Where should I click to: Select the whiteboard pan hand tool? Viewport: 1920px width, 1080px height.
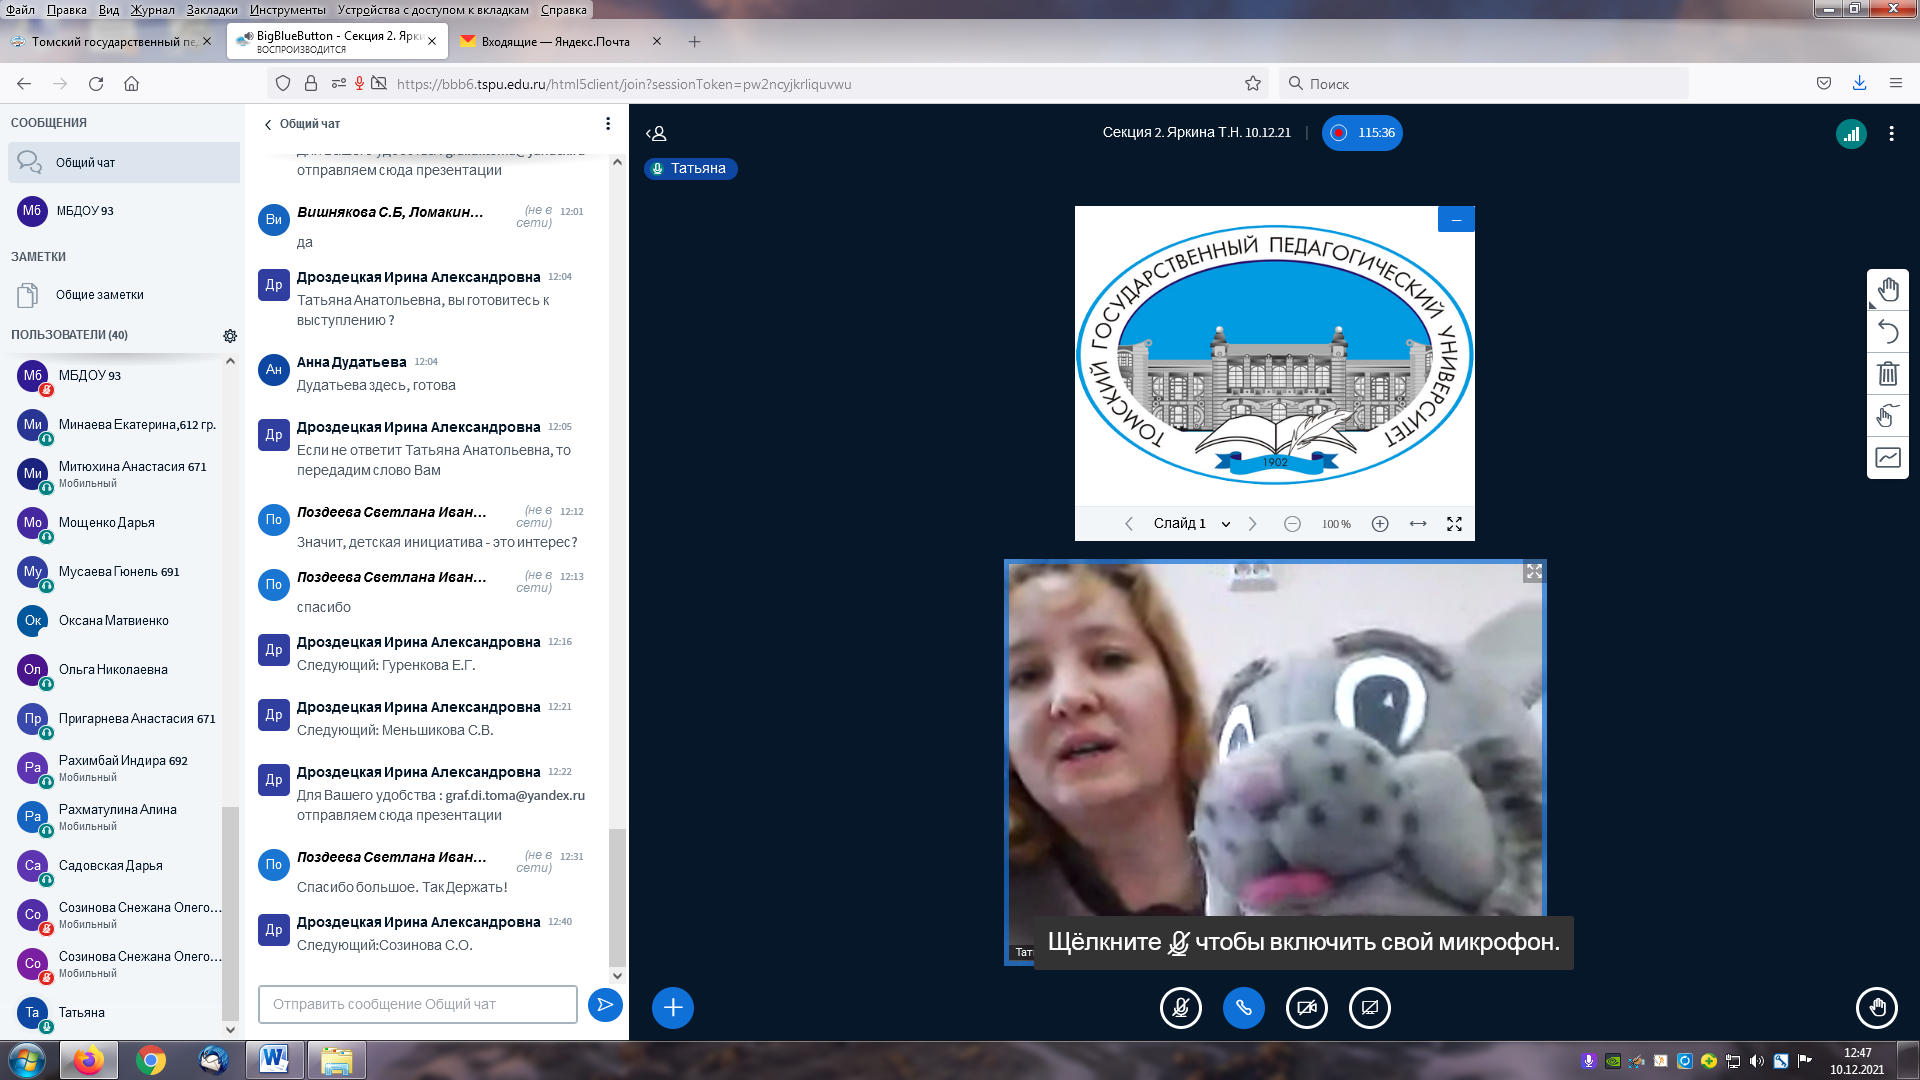(x=1888, y=290)
